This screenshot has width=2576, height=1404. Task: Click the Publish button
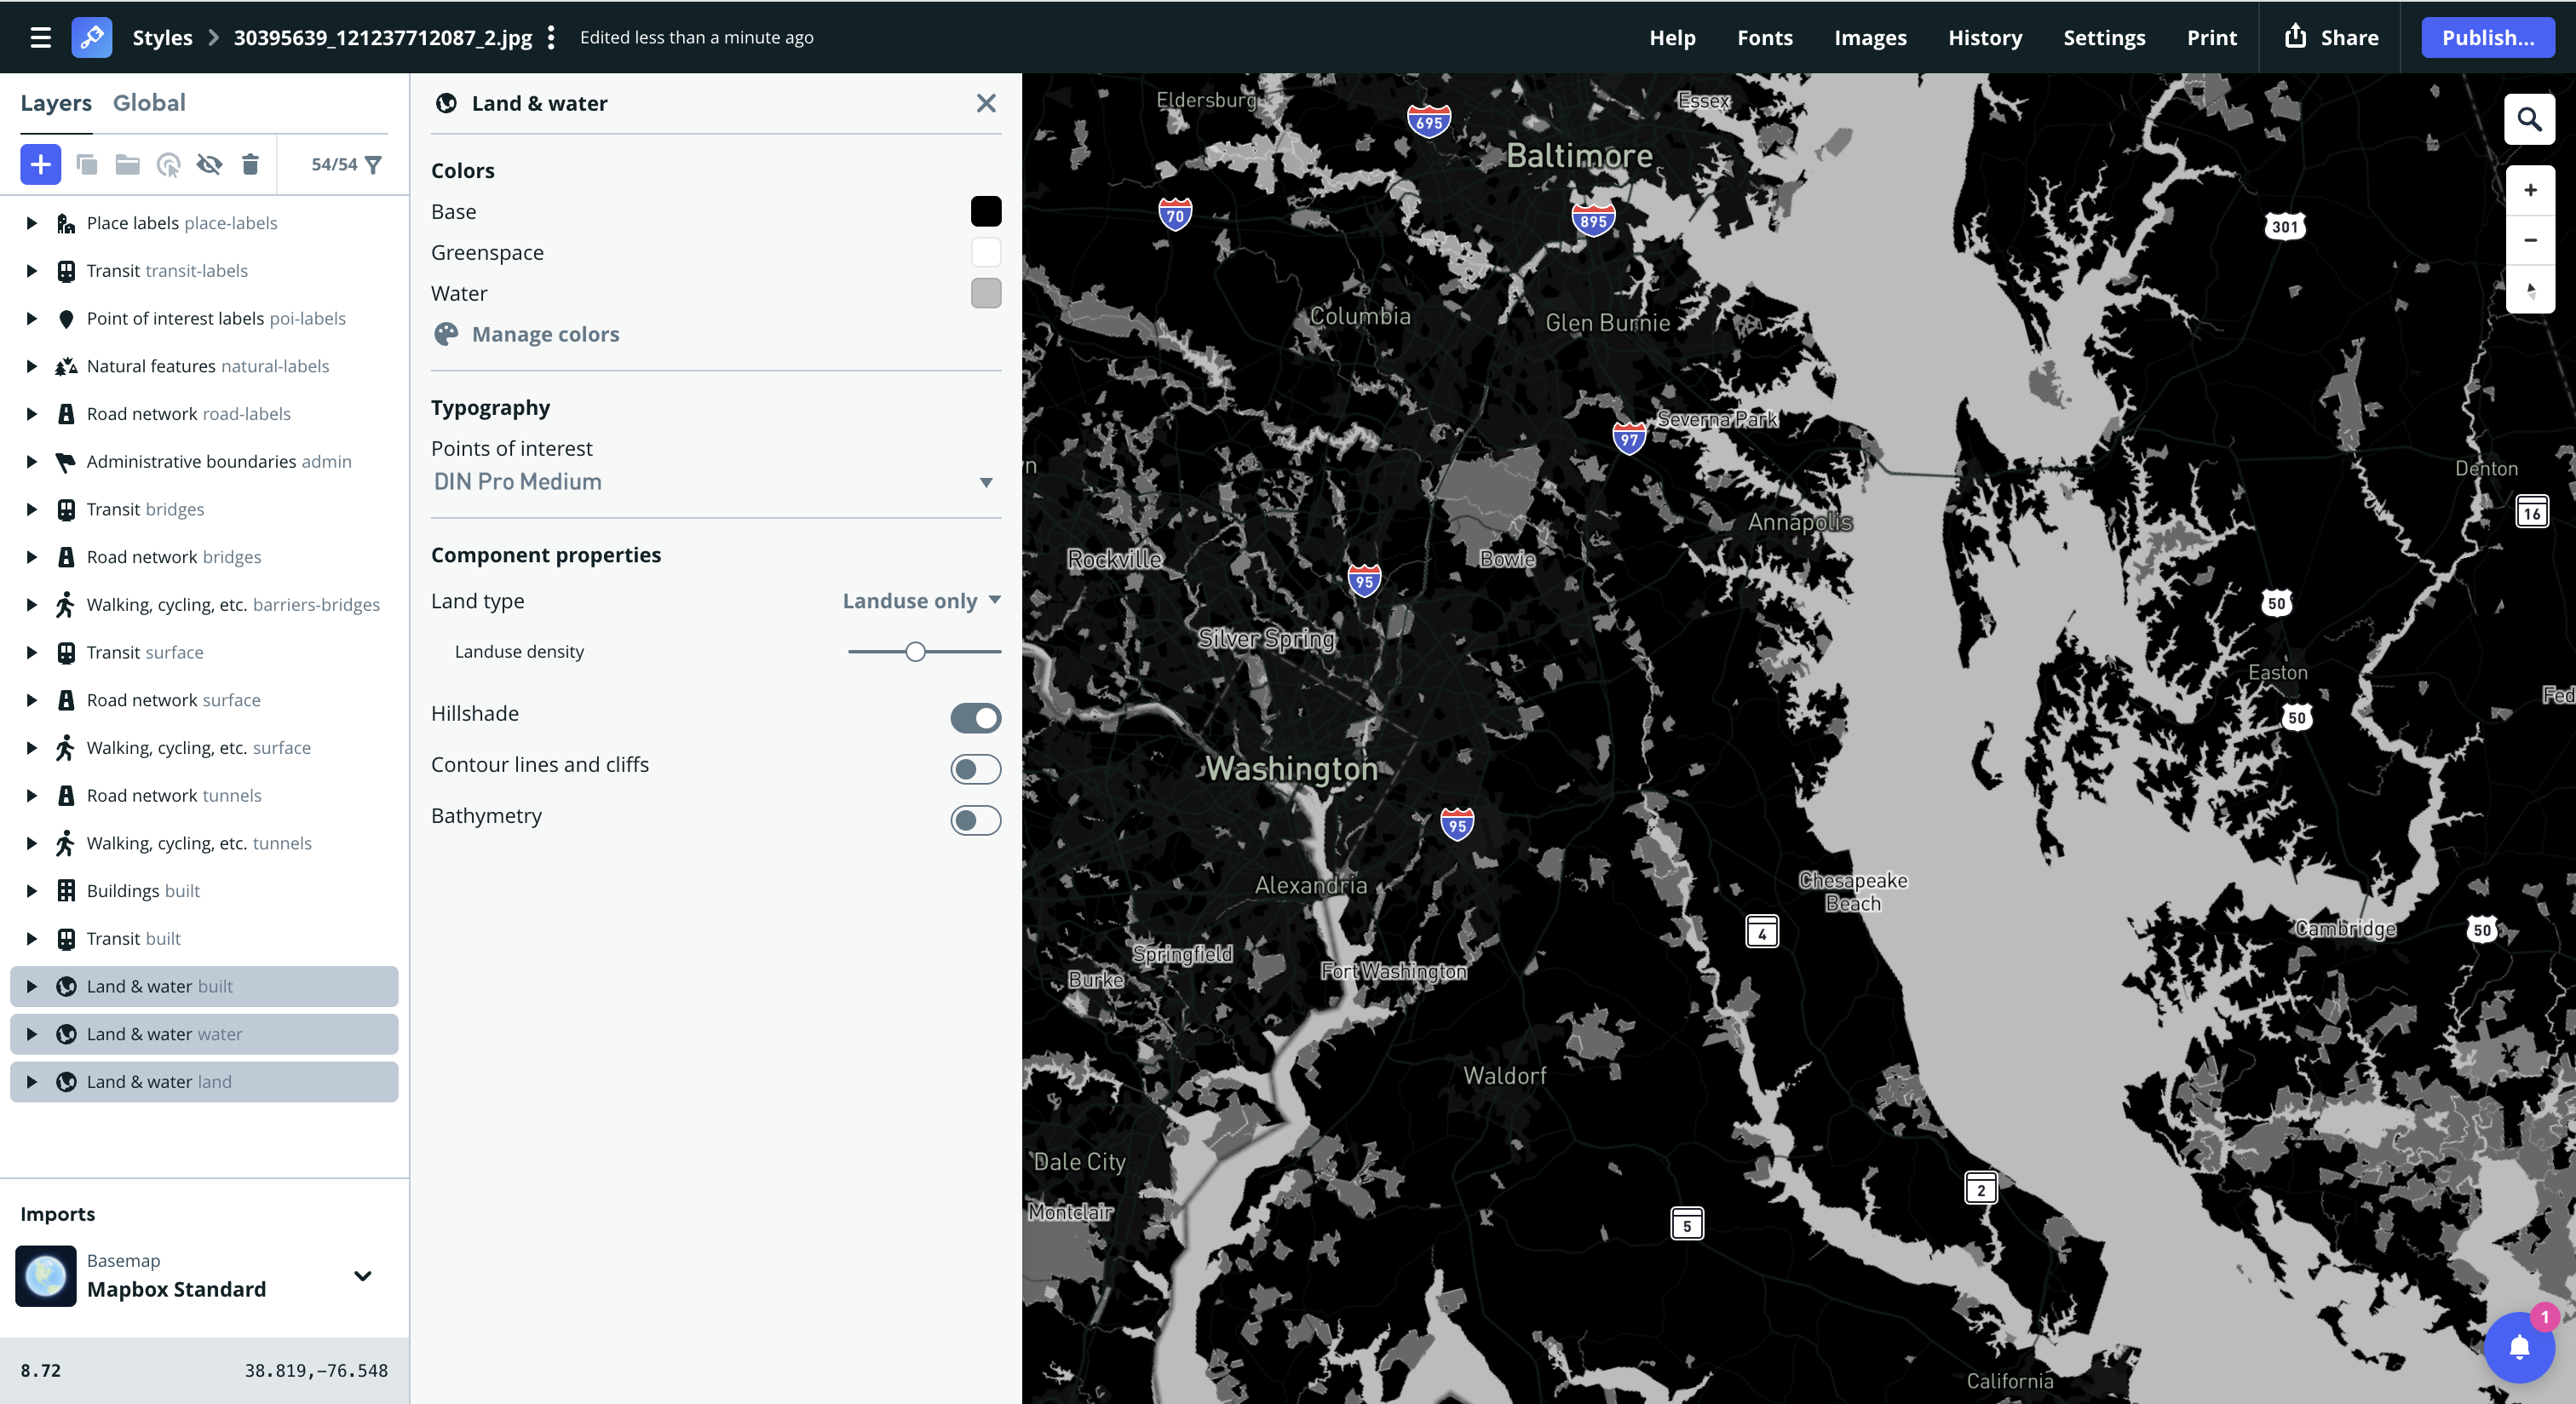2487,37
